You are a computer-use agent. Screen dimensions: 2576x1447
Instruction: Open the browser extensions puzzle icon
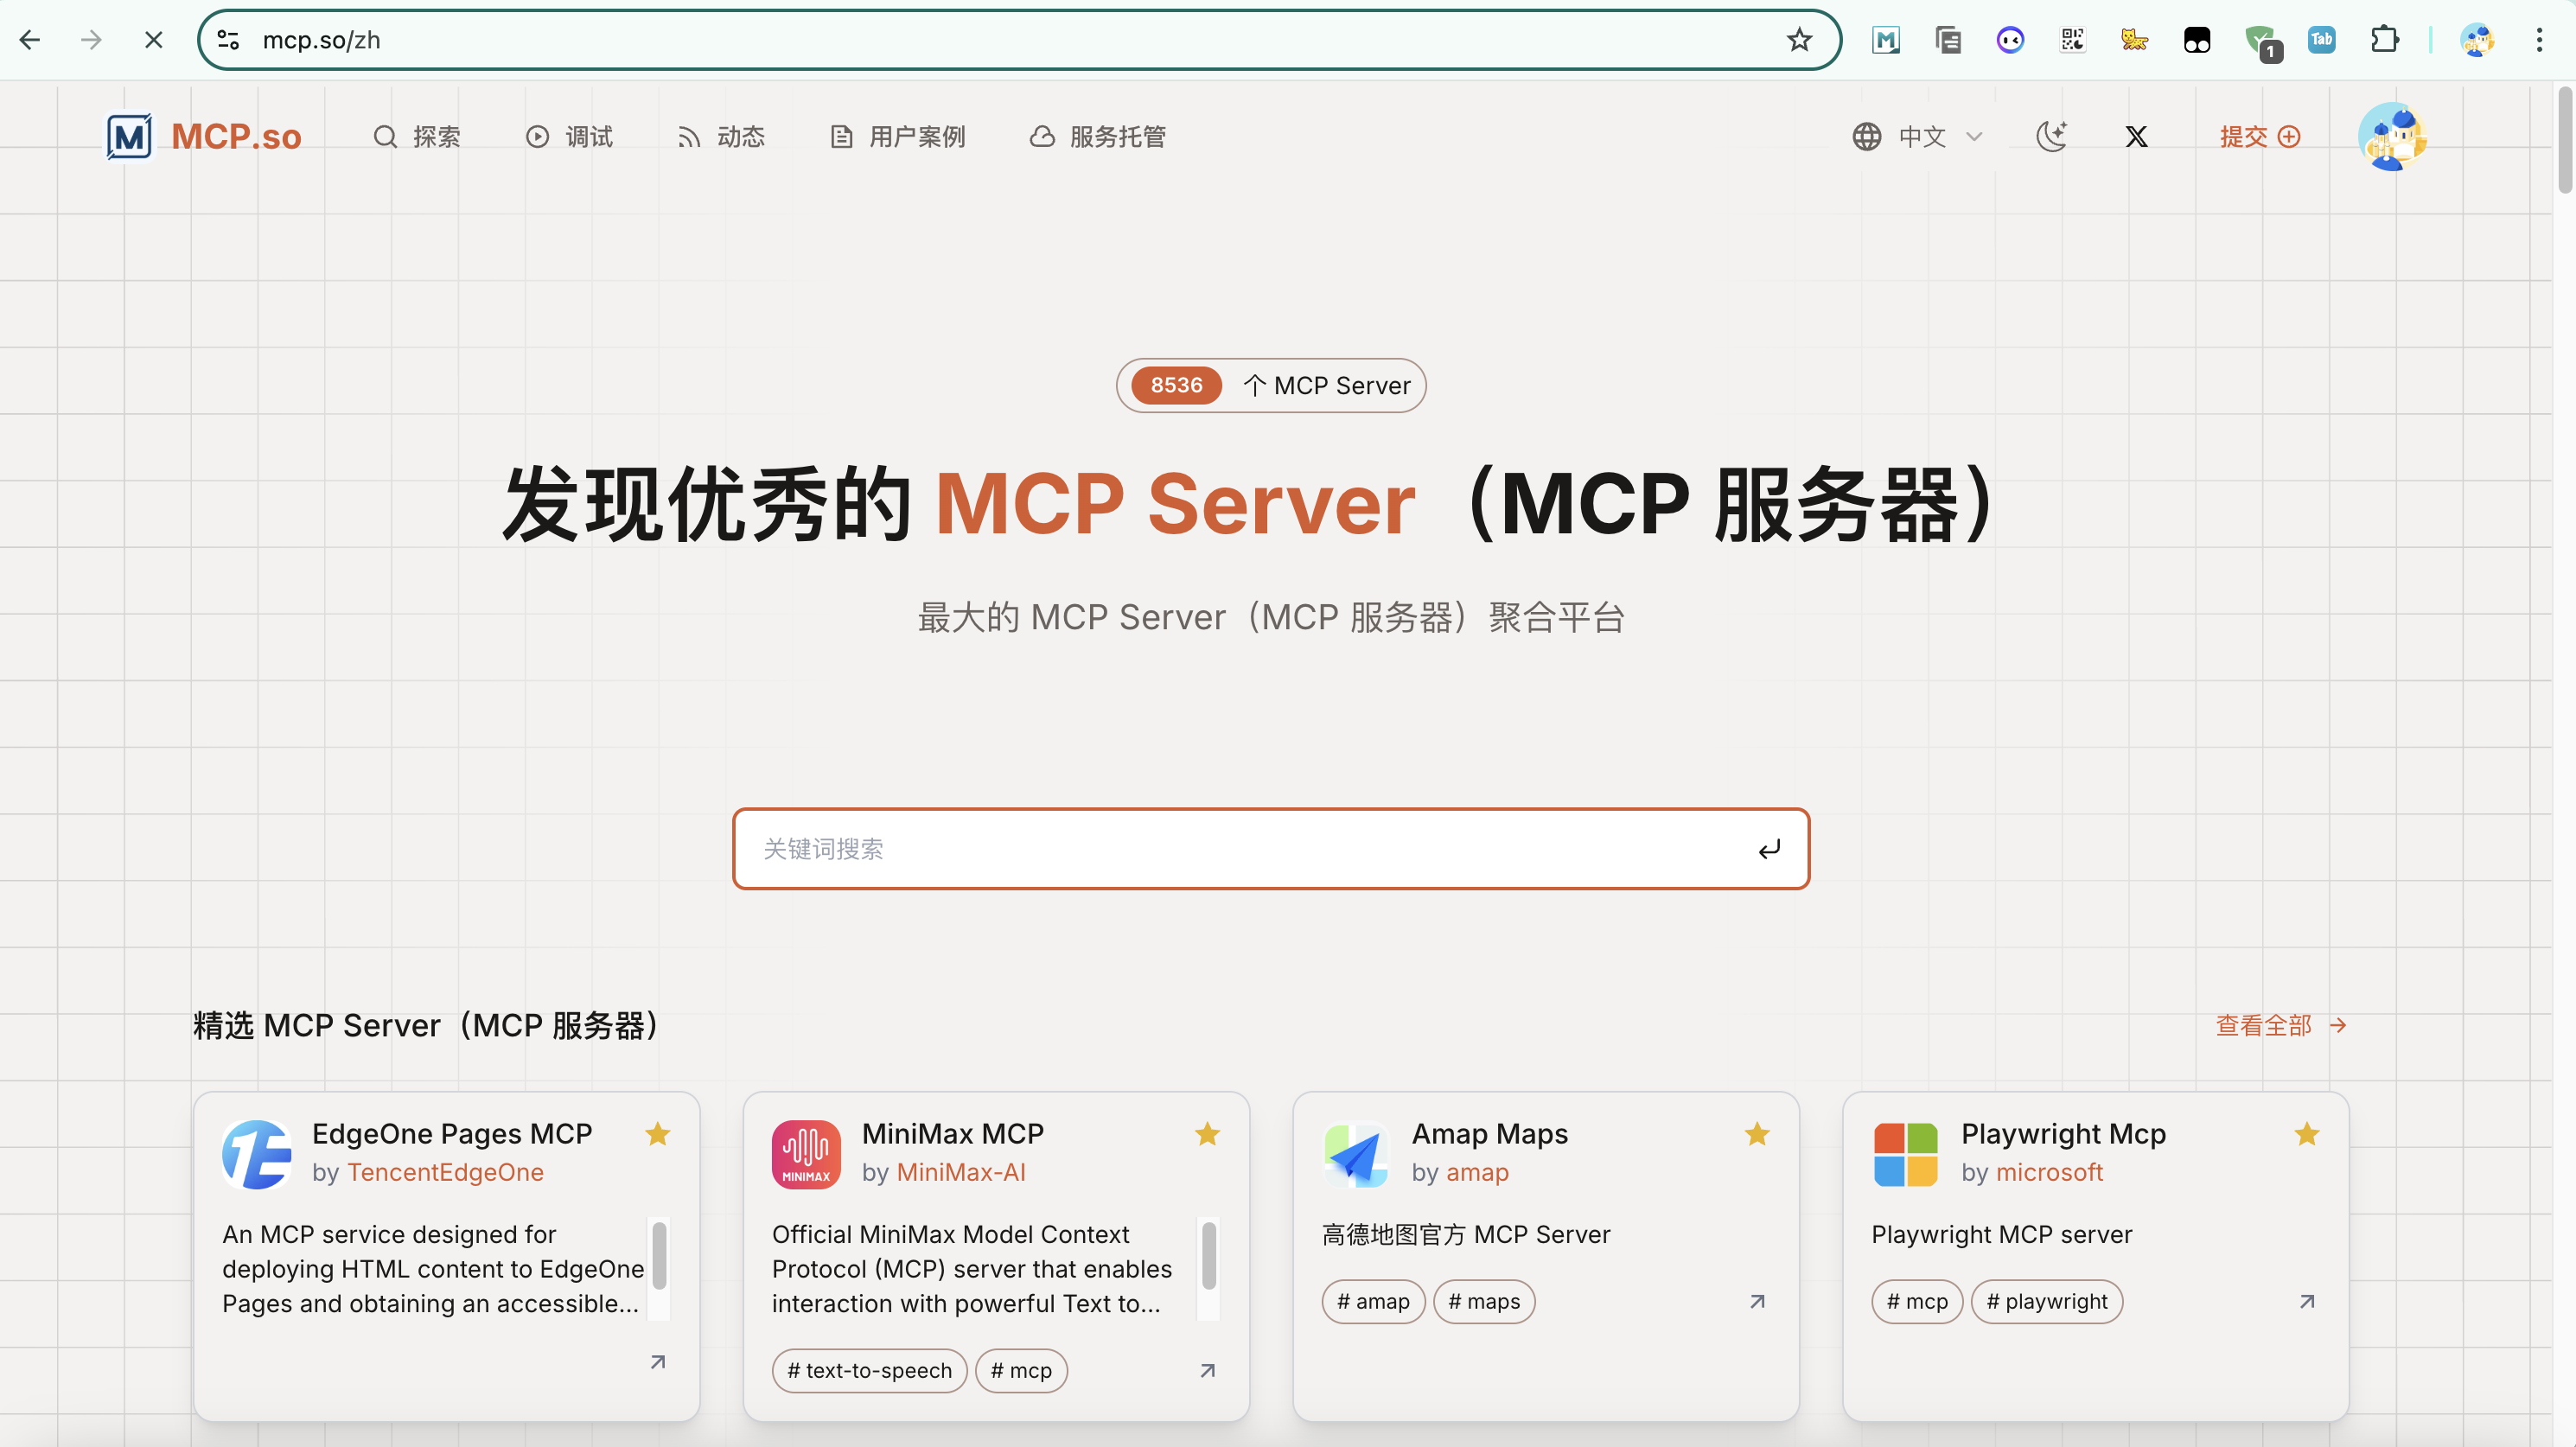click(x=2384, y=40)
